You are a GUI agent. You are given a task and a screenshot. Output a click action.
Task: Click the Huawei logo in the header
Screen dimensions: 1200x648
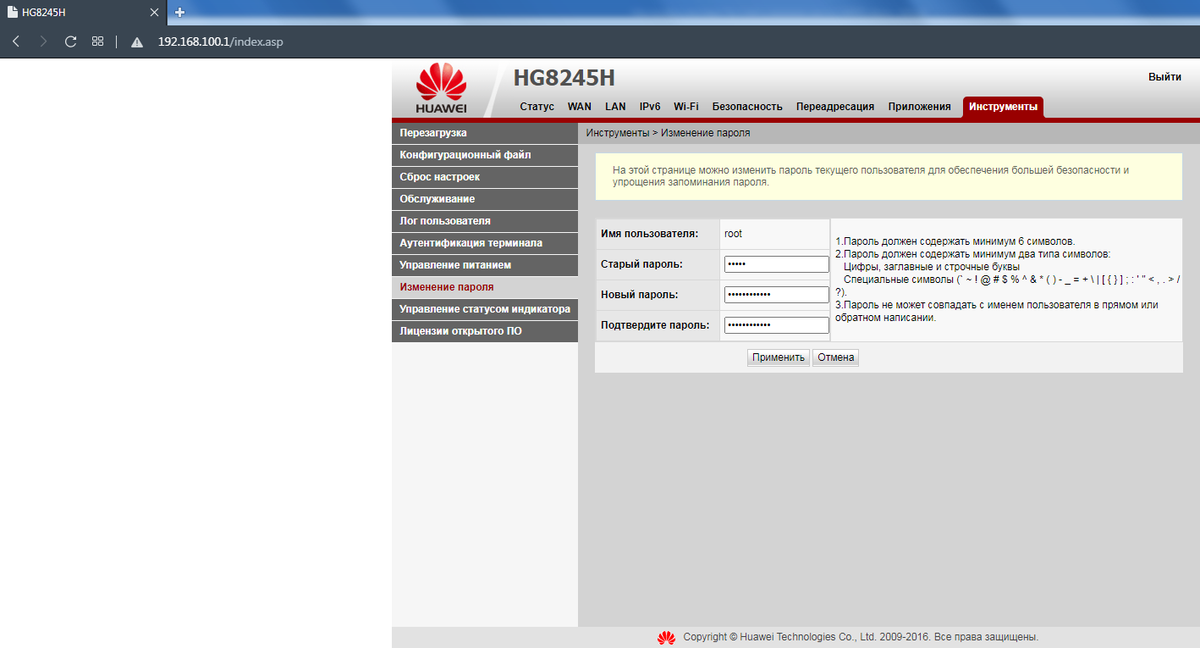tap(441, 89)
